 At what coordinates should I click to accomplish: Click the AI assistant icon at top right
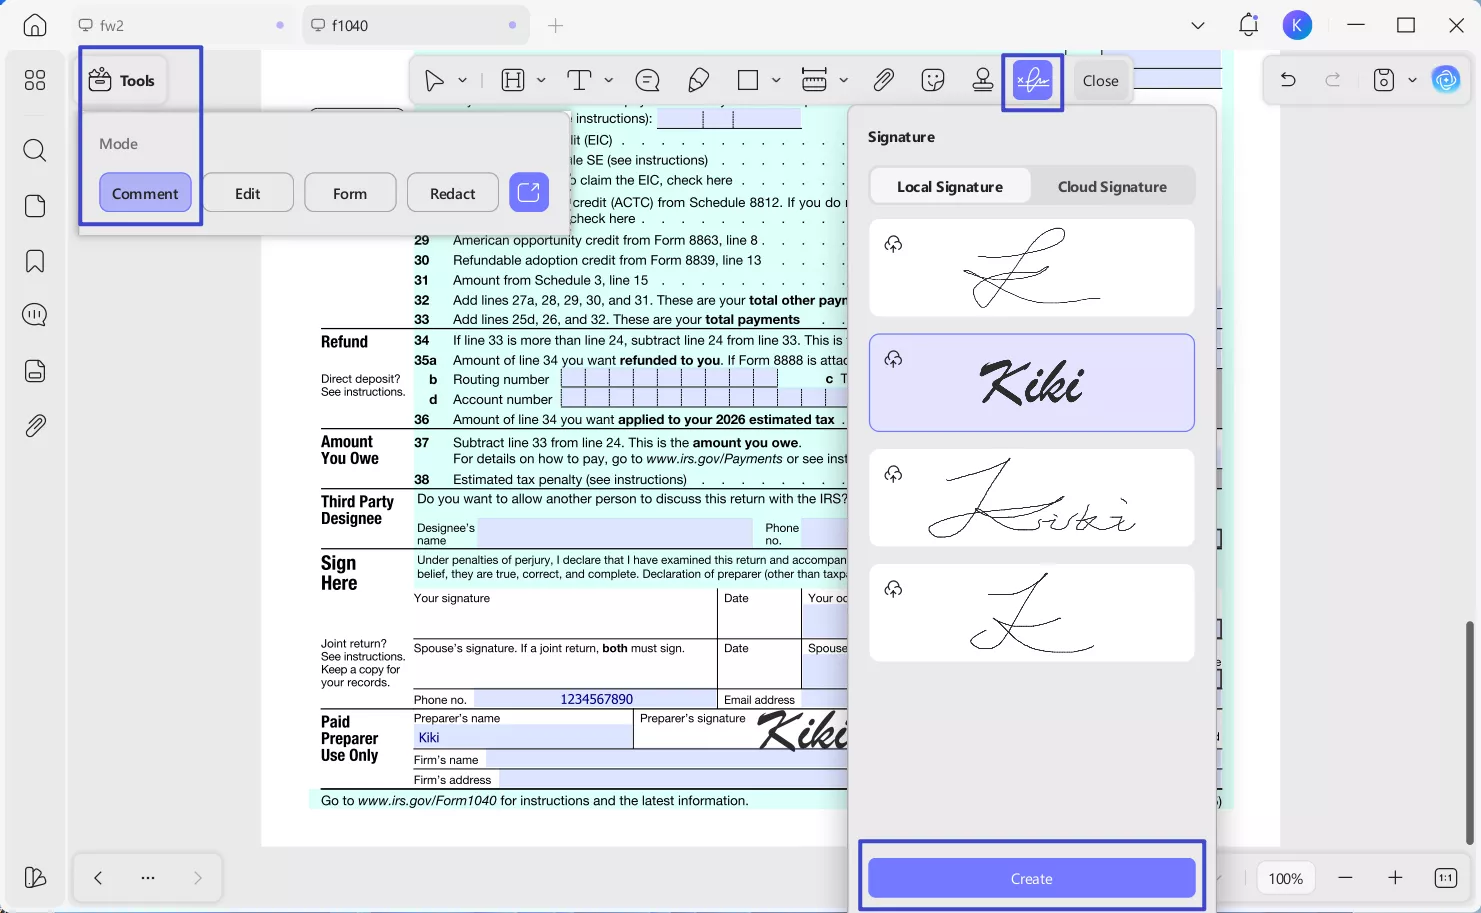(1446, 80)
